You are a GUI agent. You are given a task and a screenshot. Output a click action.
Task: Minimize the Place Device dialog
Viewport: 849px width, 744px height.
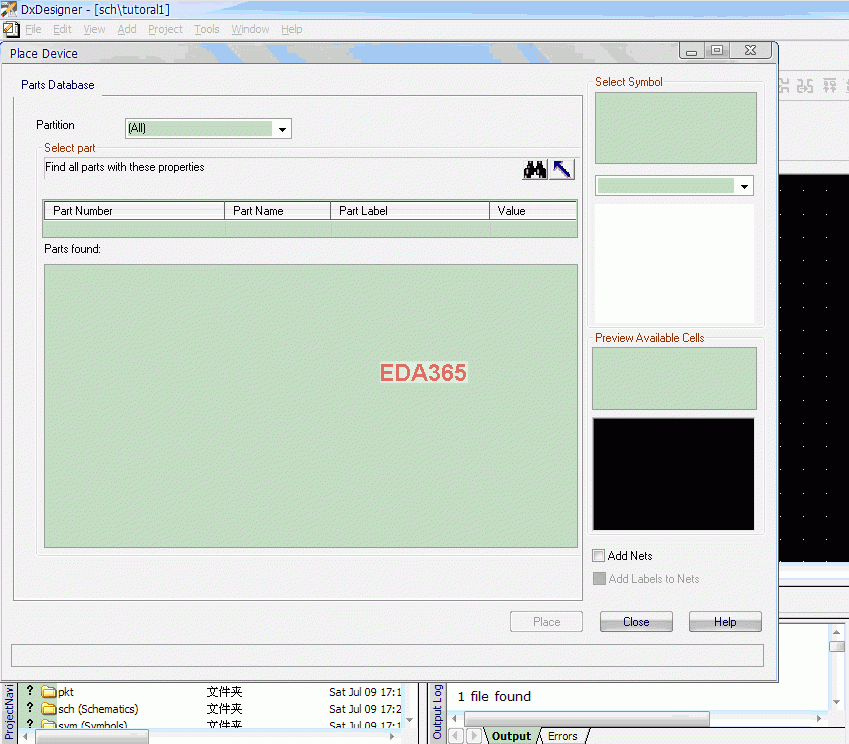pyautogui.click(x=691, y=51)
